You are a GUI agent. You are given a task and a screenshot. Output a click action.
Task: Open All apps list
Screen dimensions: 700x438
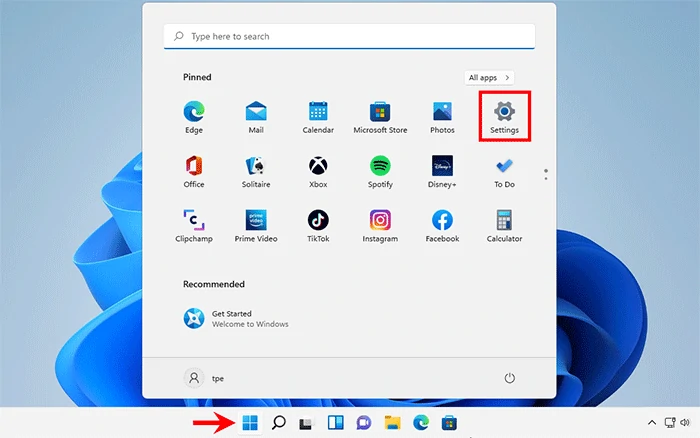click(x=489, y=77)
